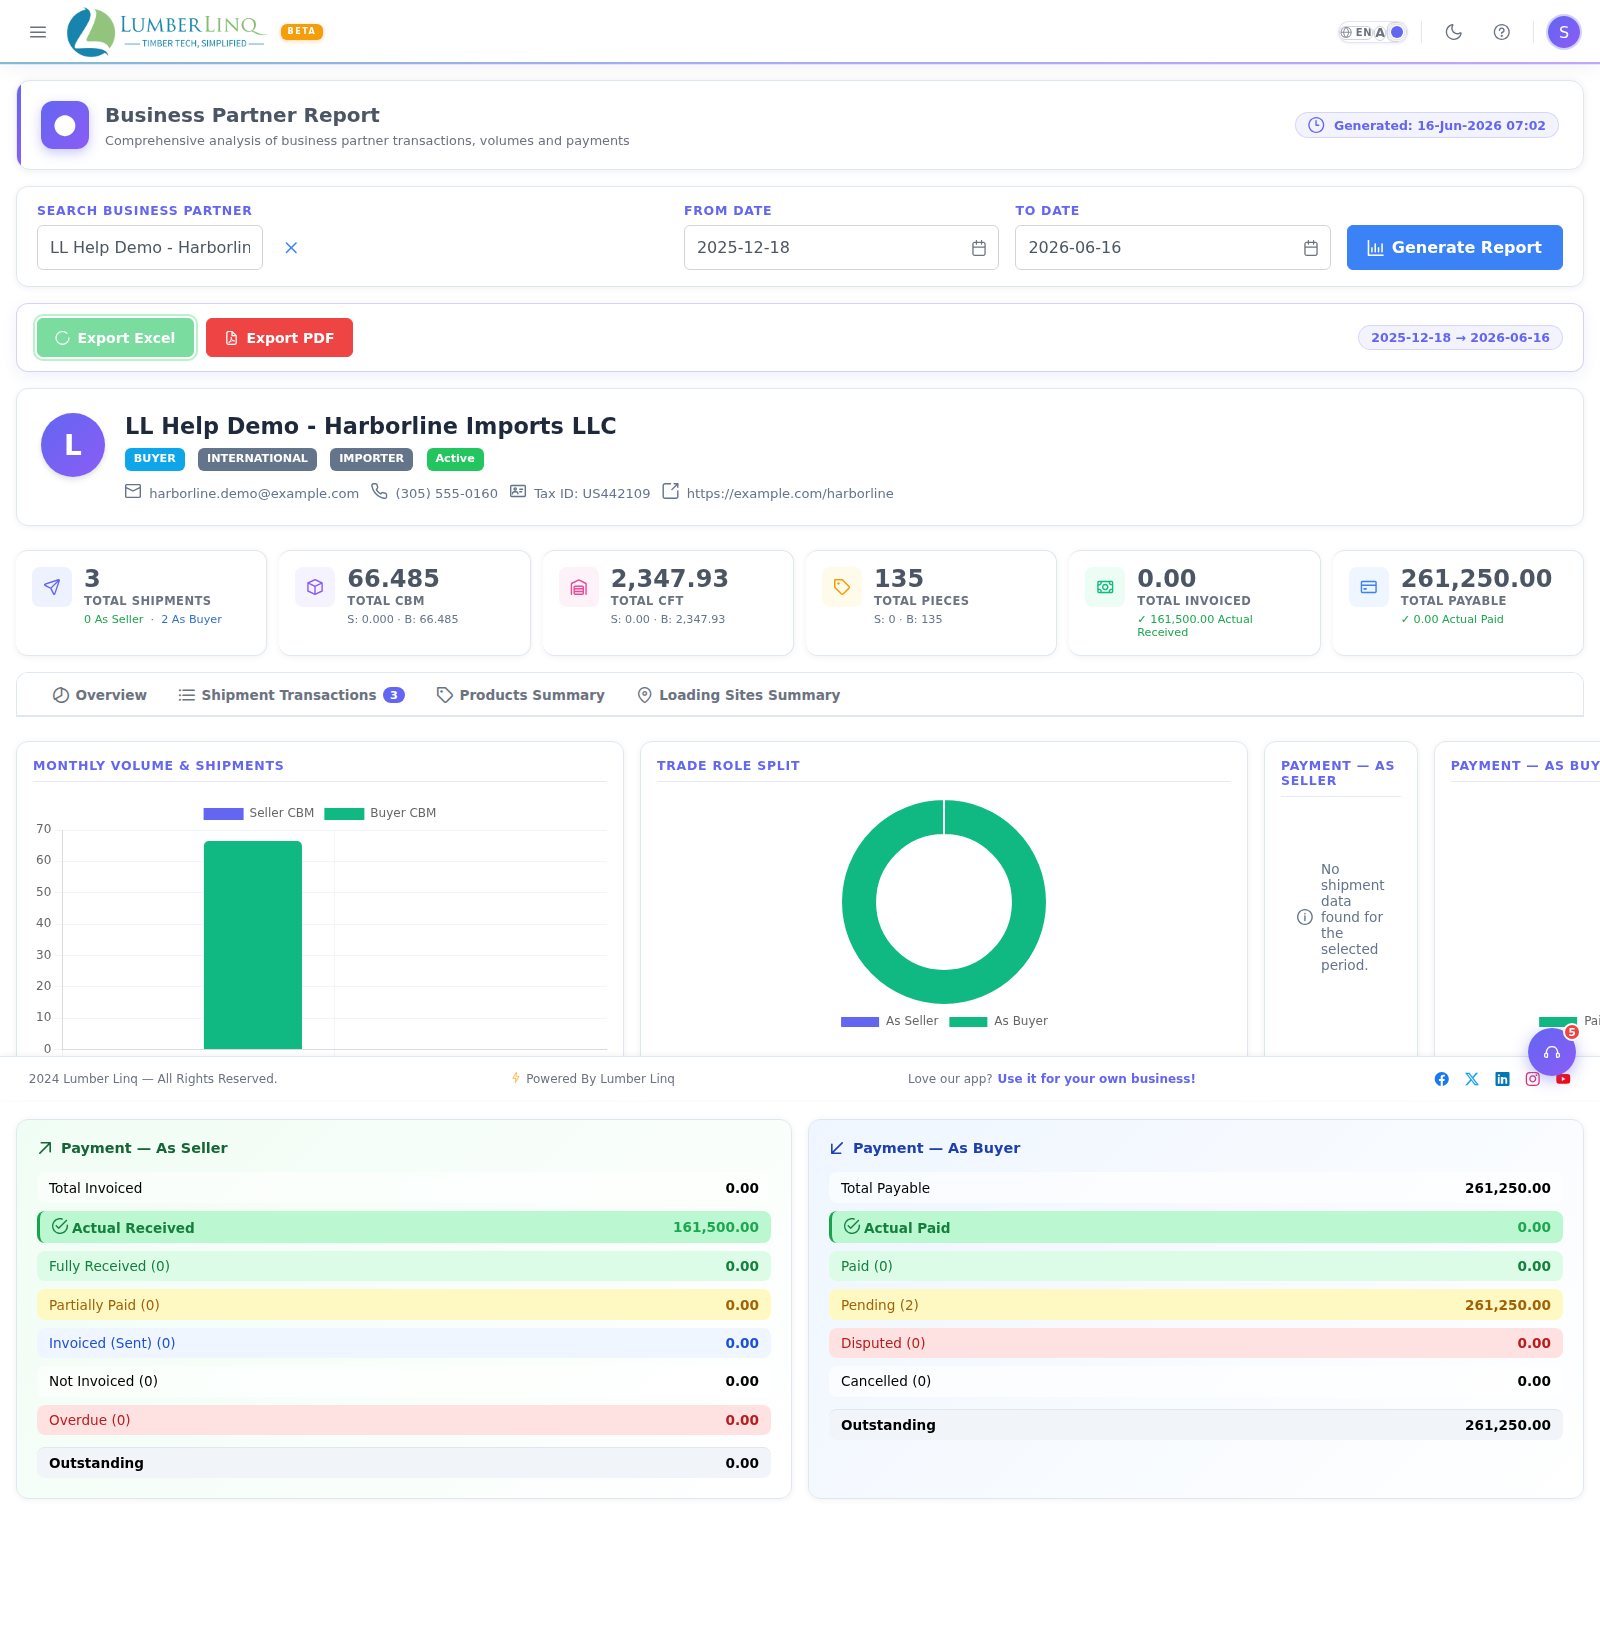Image resolution: width=1600 pixels, height=1643 pixels.
Task: Click the 'Pending (2)' row label
Action: click(880, 1305)
